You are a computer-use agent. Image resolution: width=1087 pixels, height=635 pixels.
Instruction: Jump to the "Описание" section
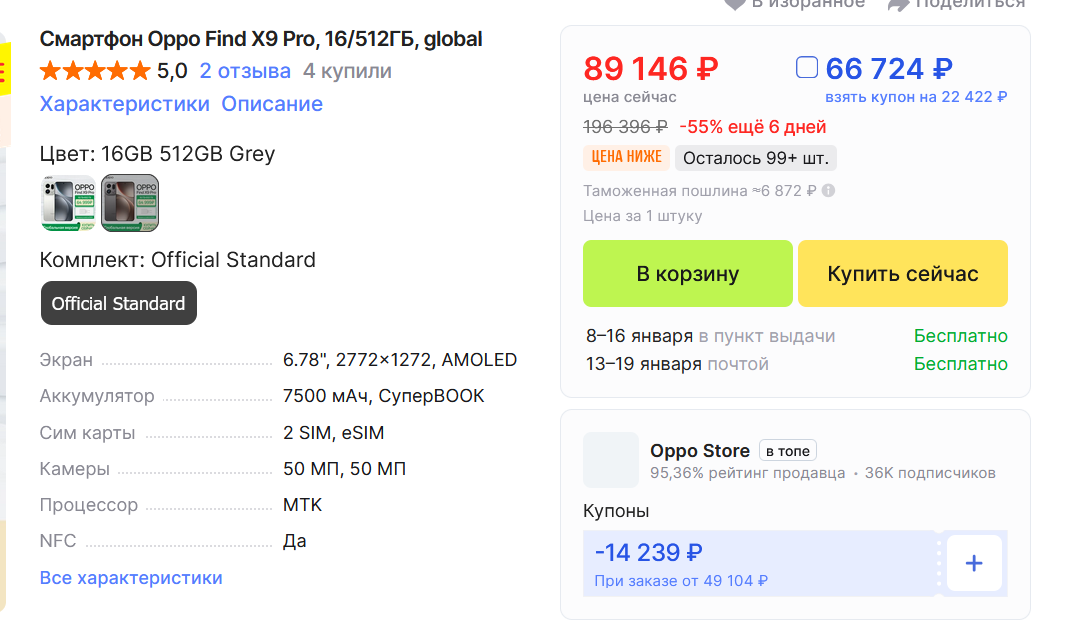coord(272,104)
